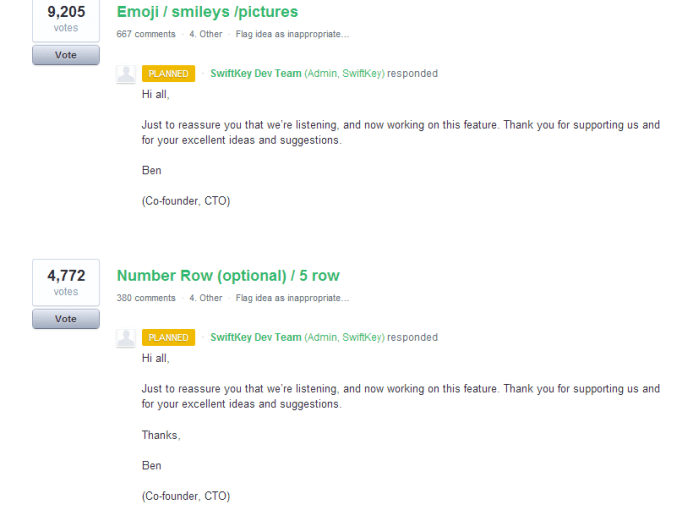Click the PLANNED status badge on Emoji idea
This screenshot has width=693, height=510.
point(168,74)
